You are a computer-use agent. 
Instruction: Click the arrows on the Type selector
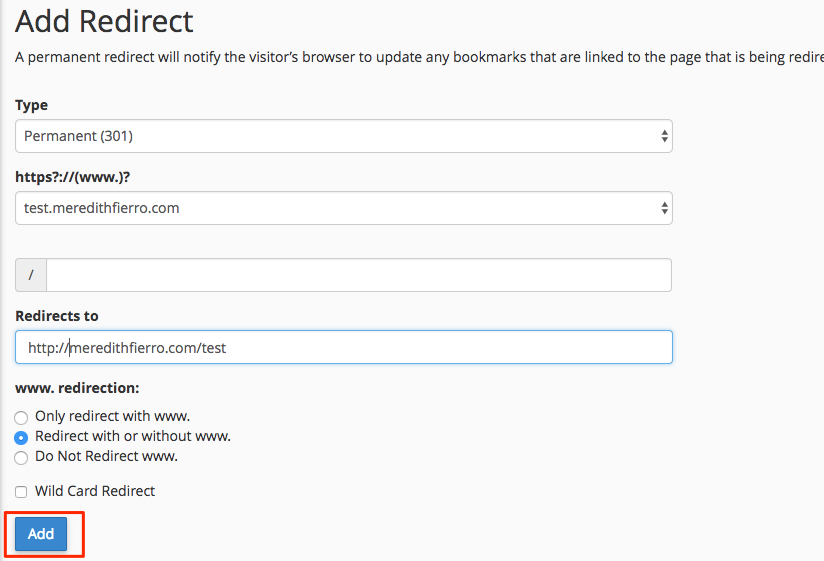[664, 136]
